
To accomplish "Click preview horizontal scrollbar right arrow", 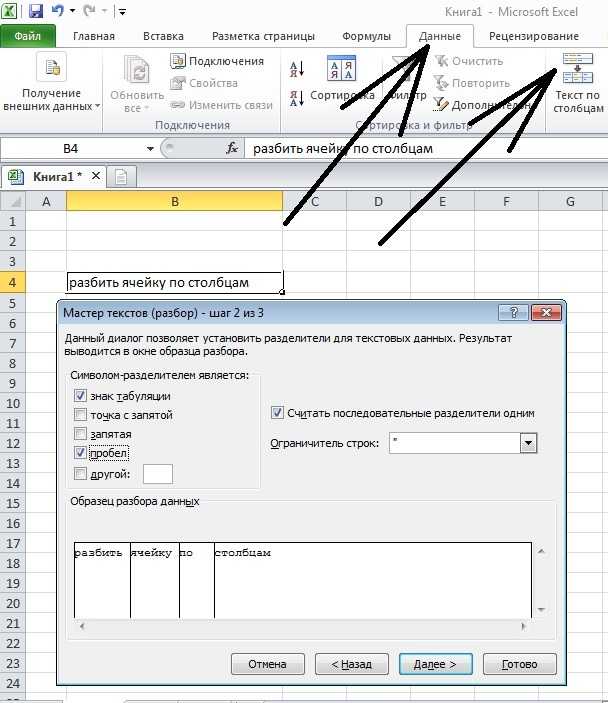I will 523,626.
